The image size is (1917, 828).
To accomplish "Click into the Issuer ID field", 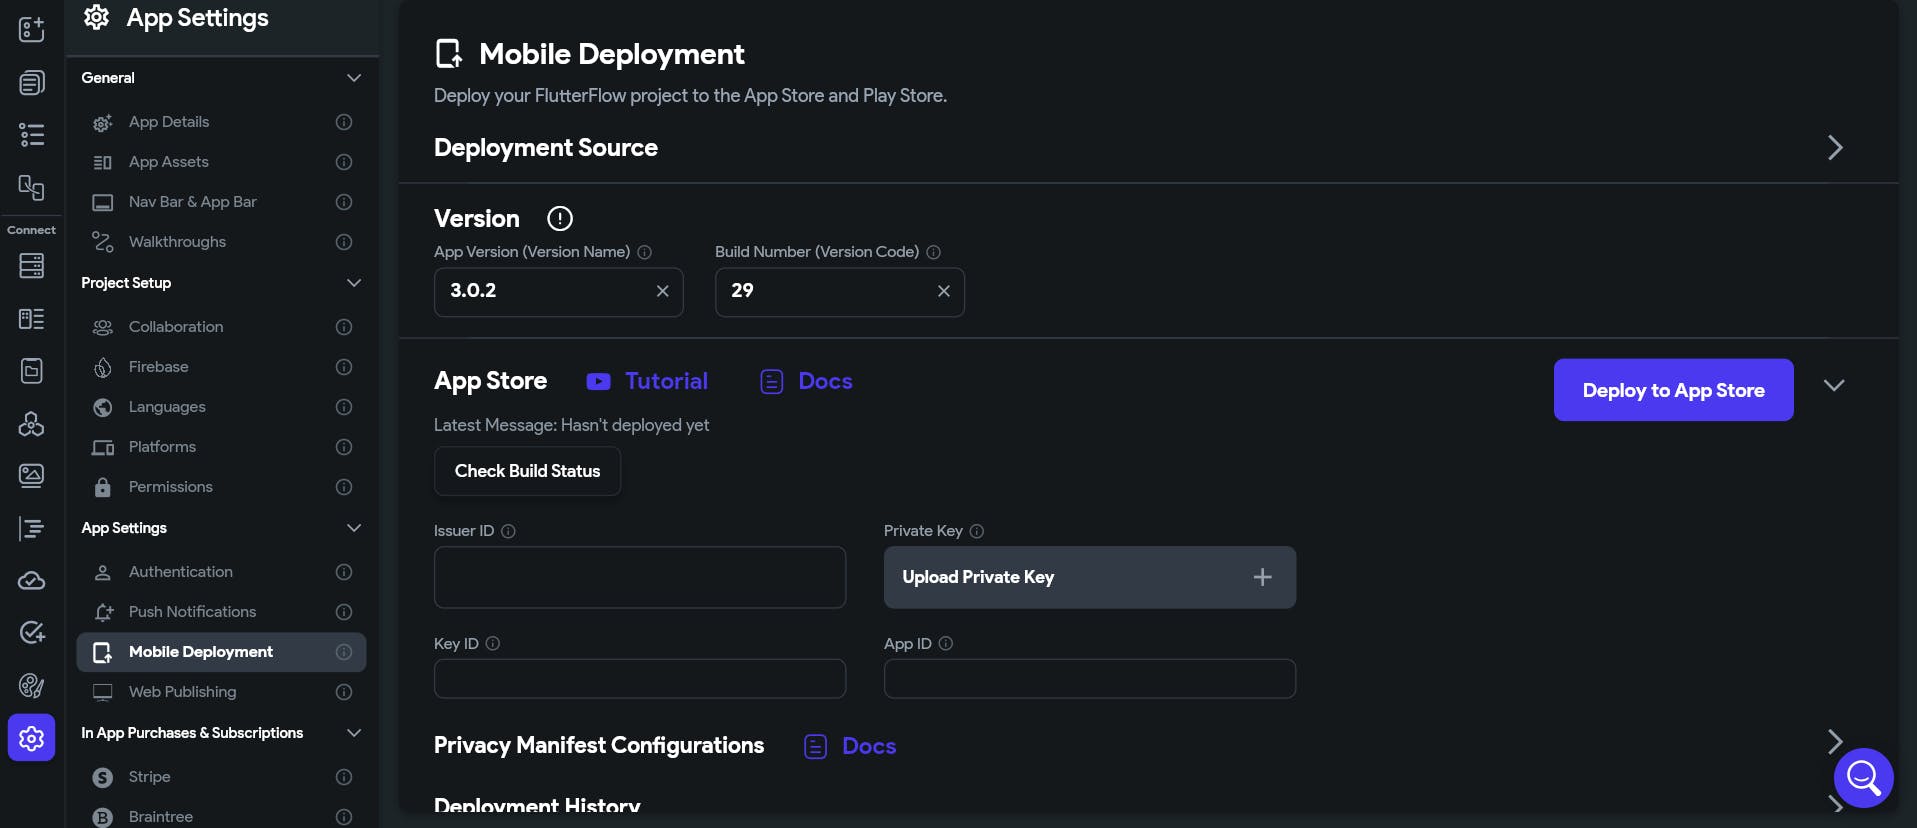I will pyautogui.click(x=639, y=577).
